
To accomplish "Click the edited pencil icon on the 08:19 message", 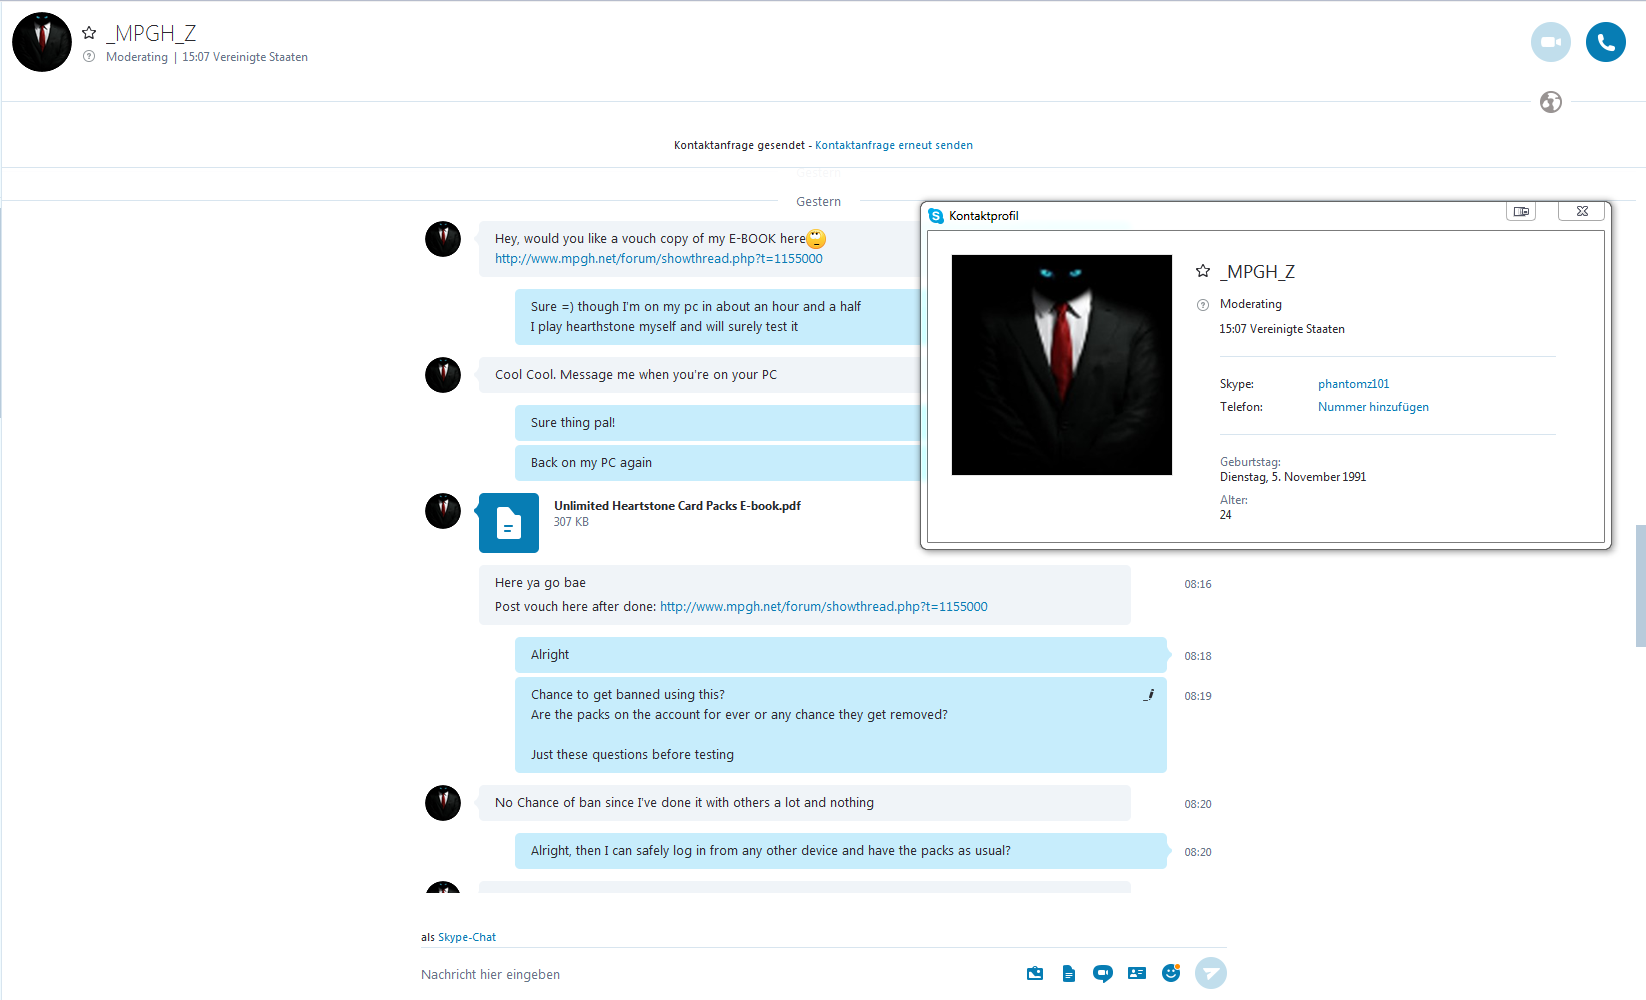I will coord(1149,694).
